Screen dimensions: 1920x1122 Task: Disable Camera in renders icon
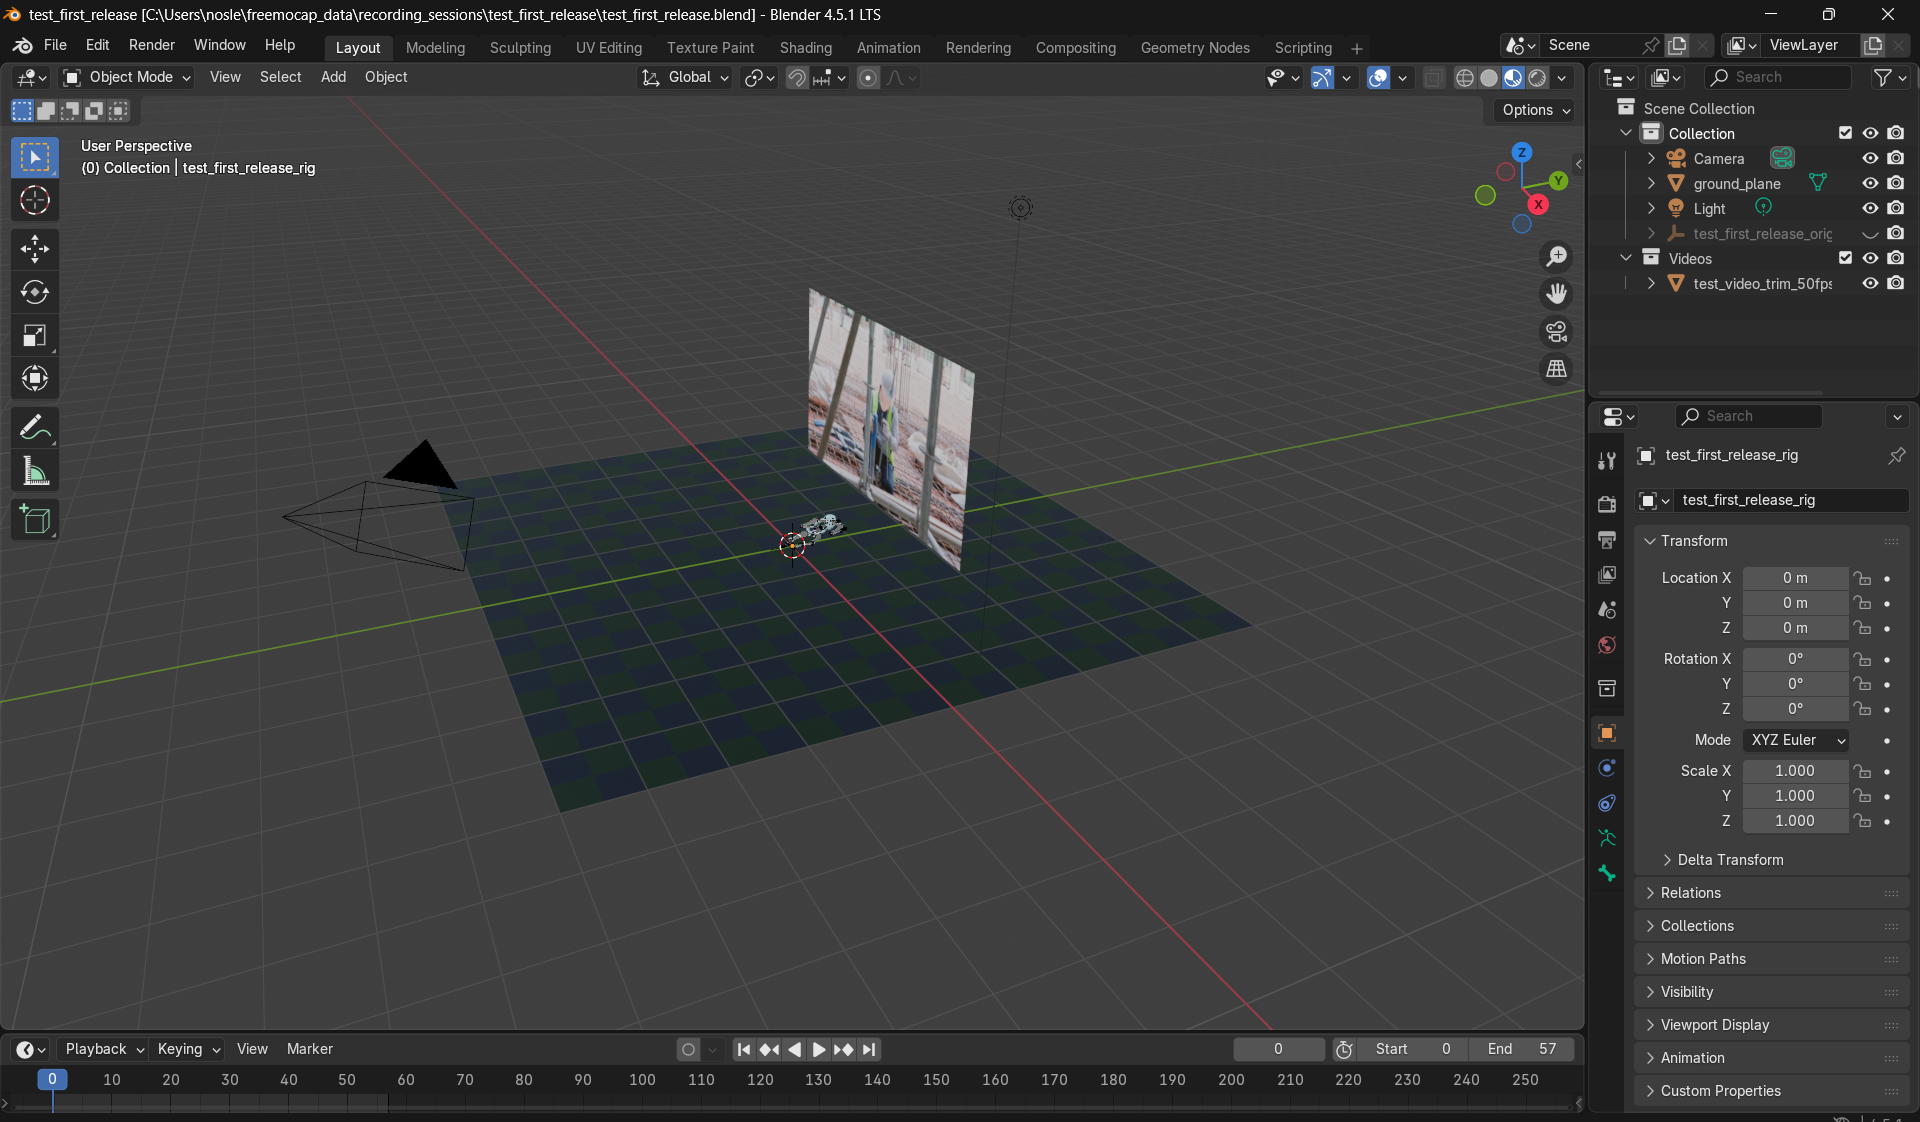[x=1896, y=158]
